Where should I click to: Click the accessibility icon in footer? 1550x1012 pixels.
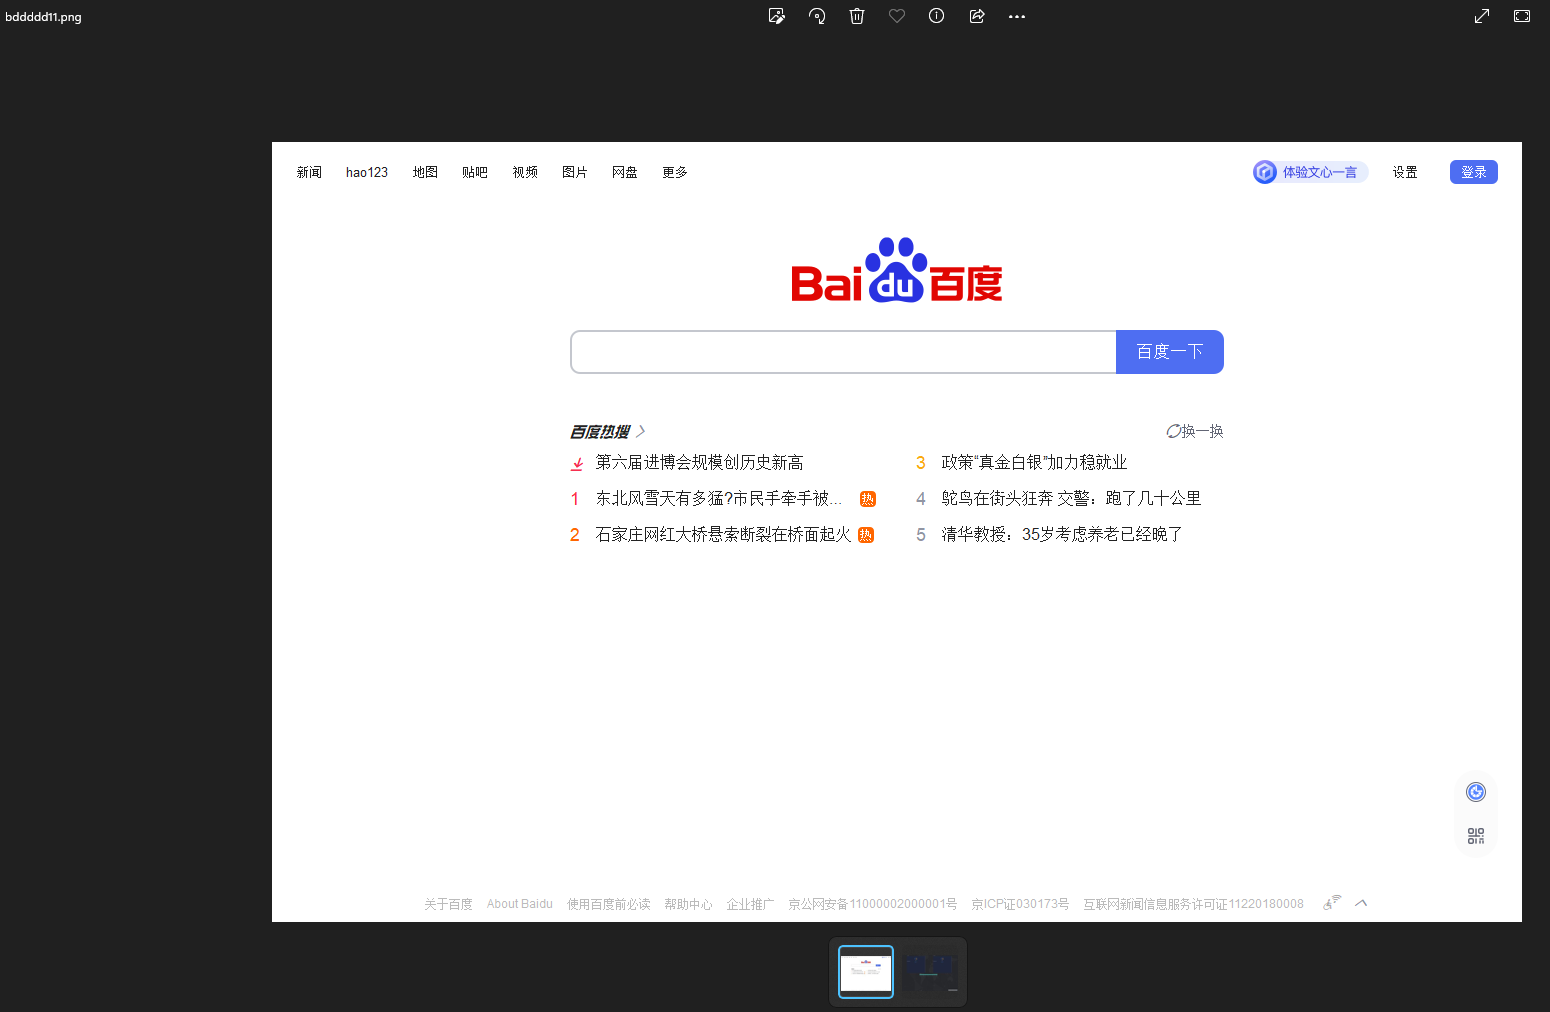coord(1332,903)
